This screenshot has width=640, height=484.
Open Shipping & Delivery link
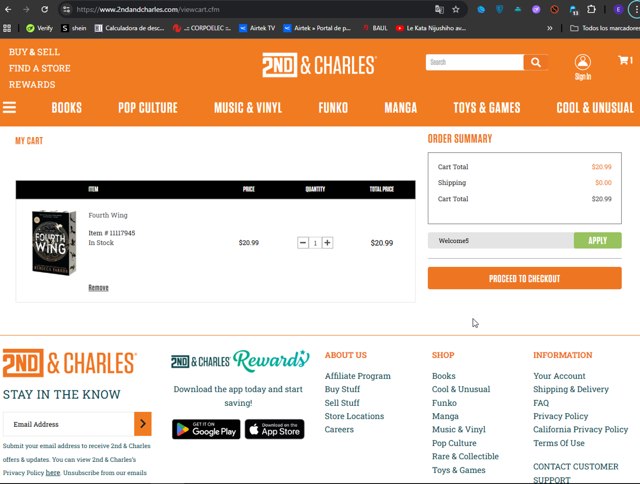point(571,389)
